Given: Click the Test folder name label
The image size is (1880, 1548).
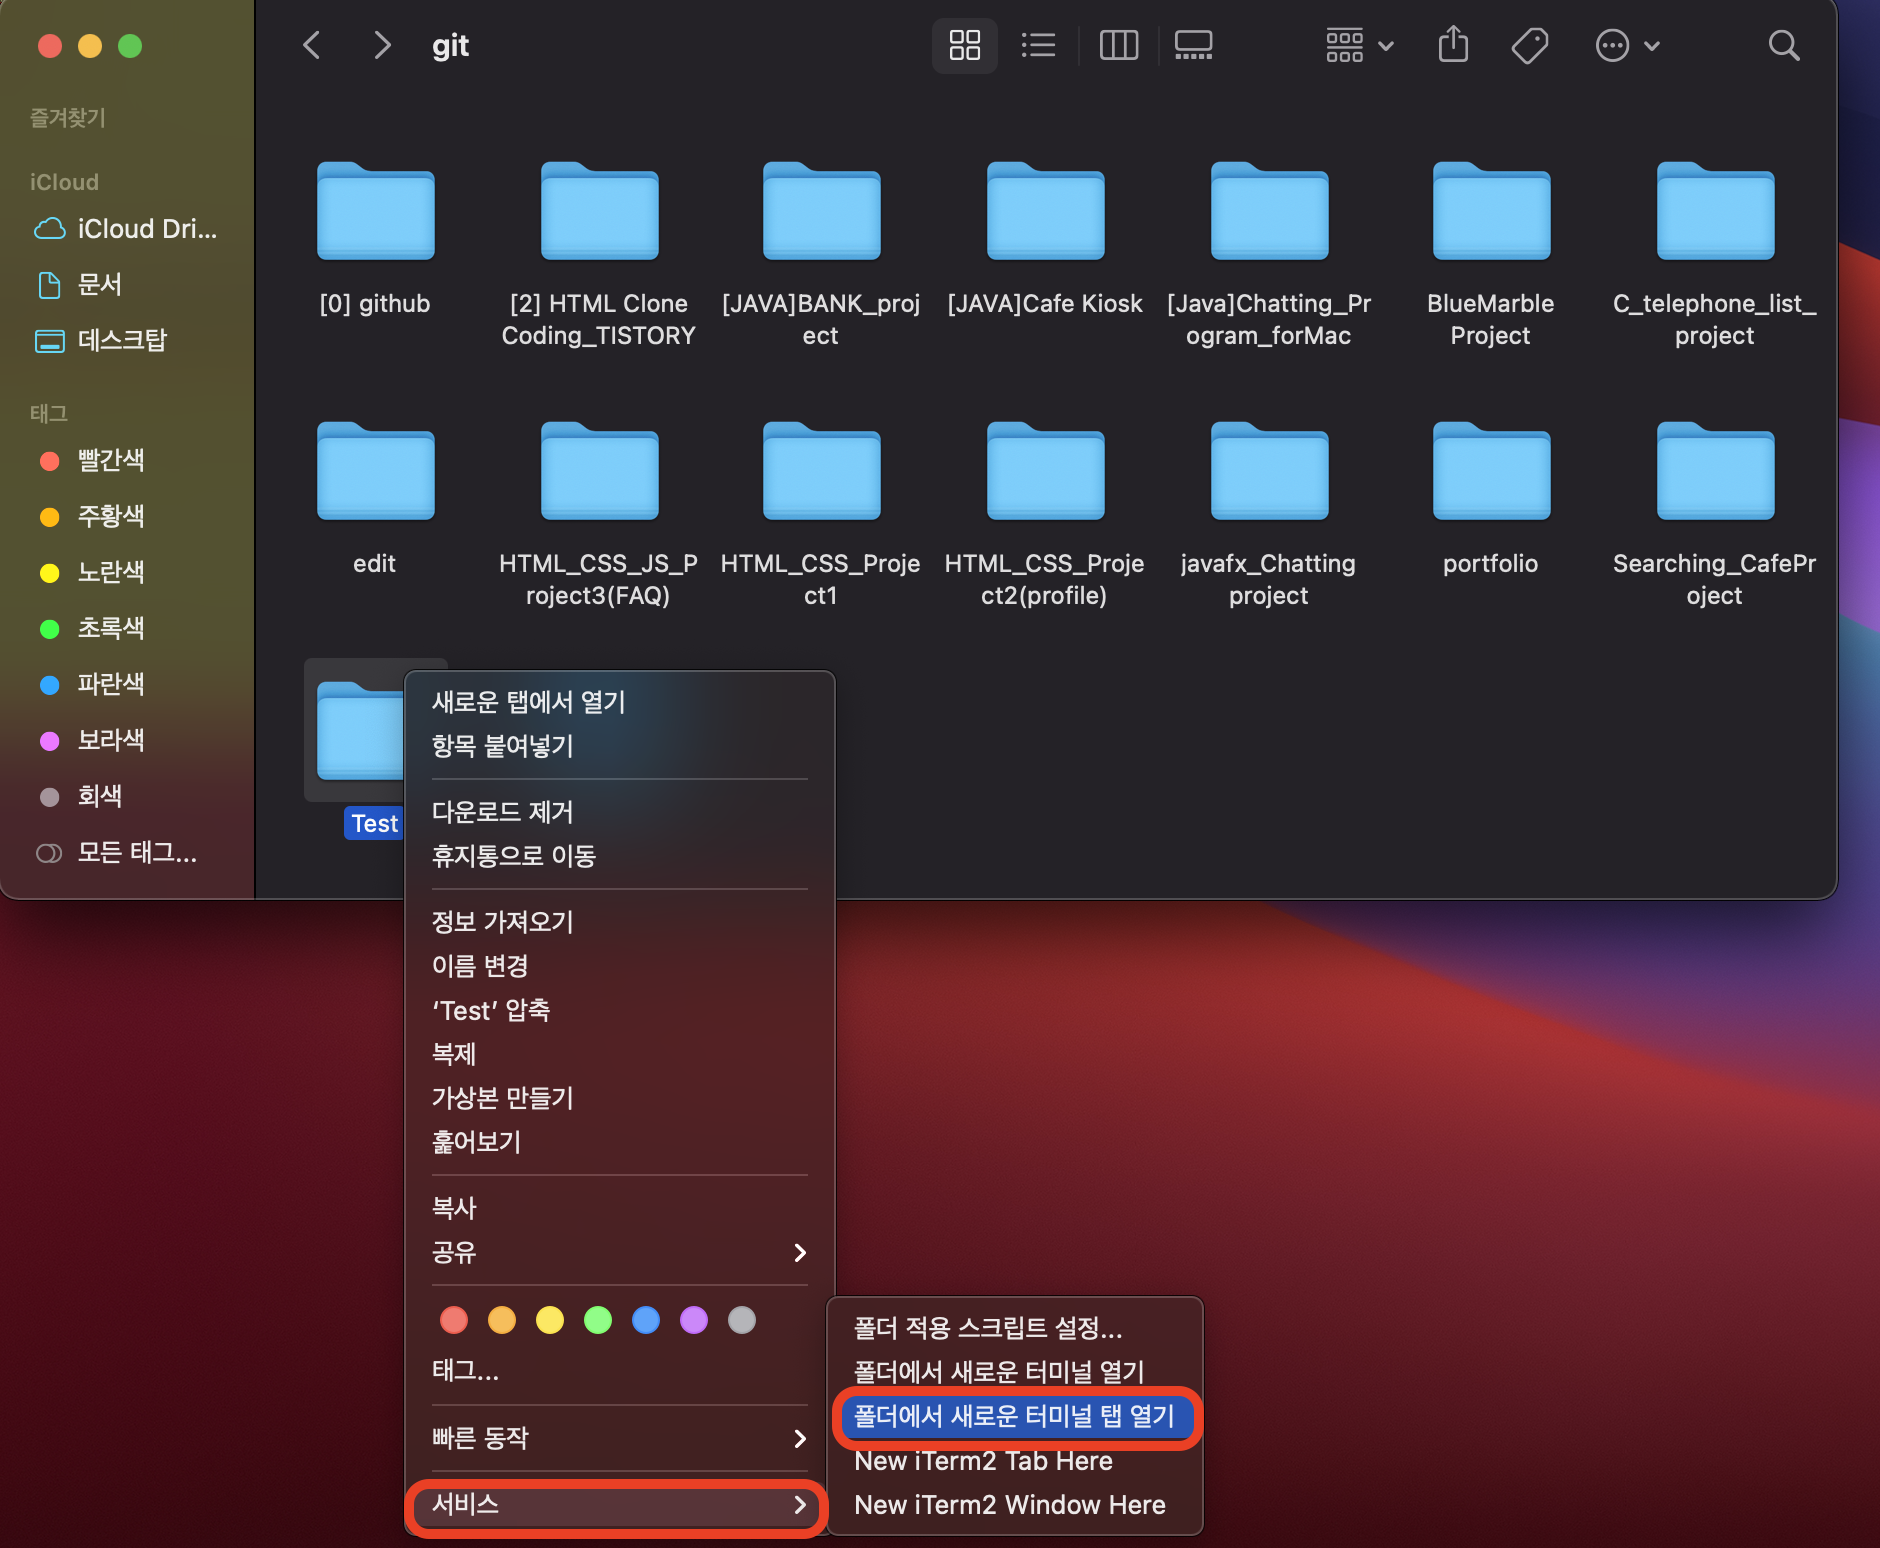Looking at the screenshot, I should click(x=374, y=823).
